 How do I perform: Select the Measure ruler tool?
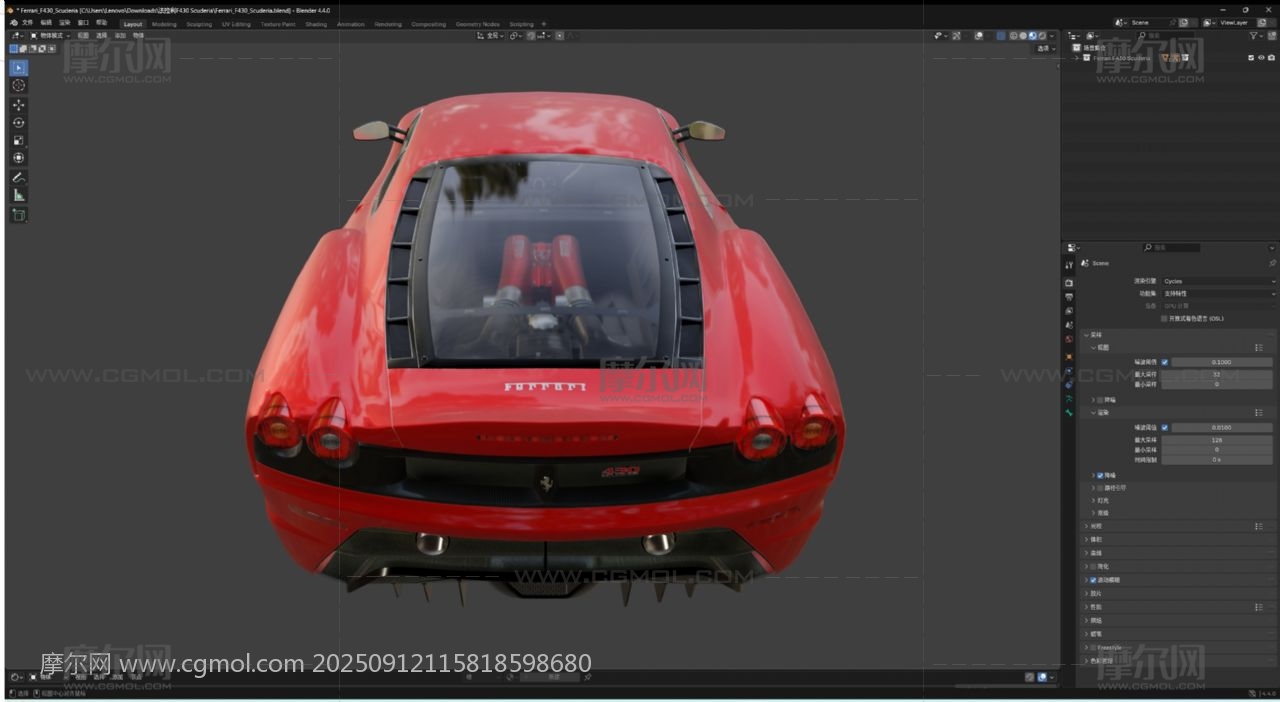pyautogui.click(x=19, y=195)
